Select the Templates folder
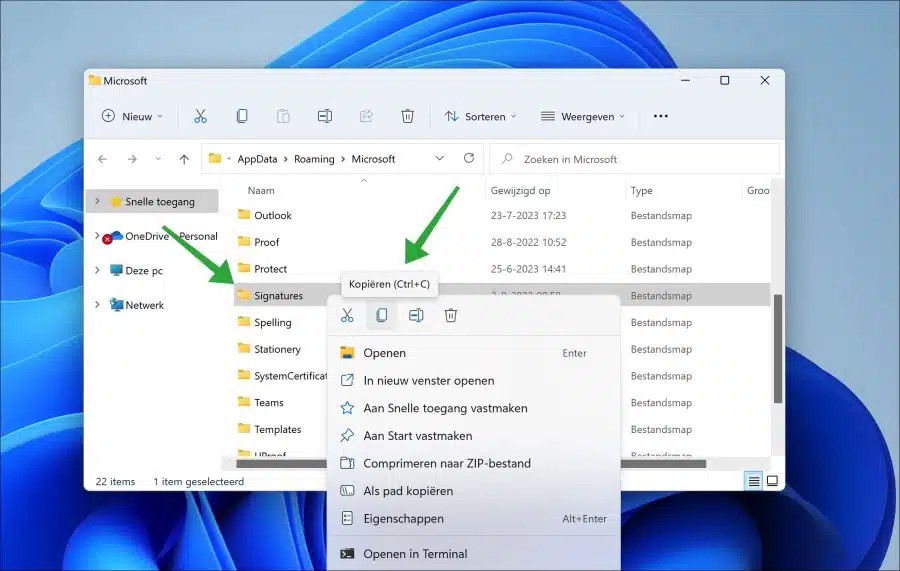The width and height of the screenshot is (900, 571). (277, 429)
